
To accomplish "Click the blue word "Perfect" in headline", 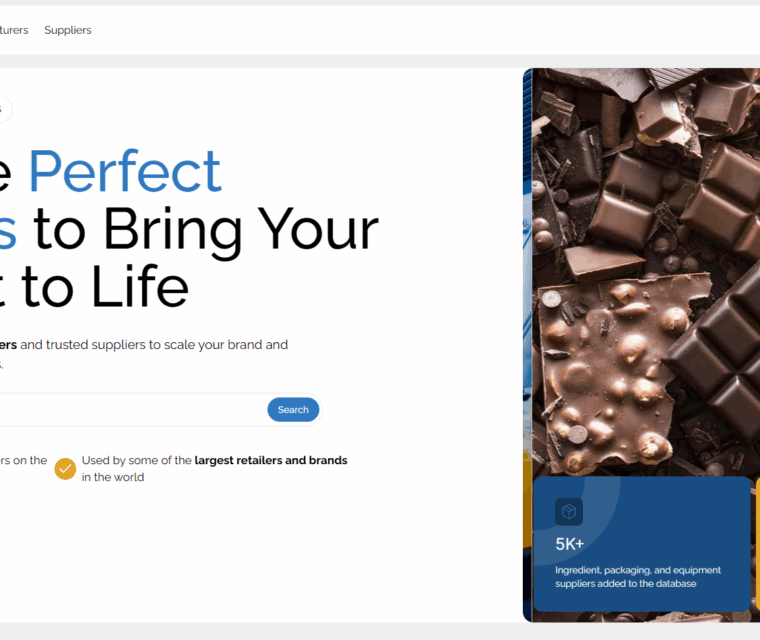I will (x=124, y=172).
